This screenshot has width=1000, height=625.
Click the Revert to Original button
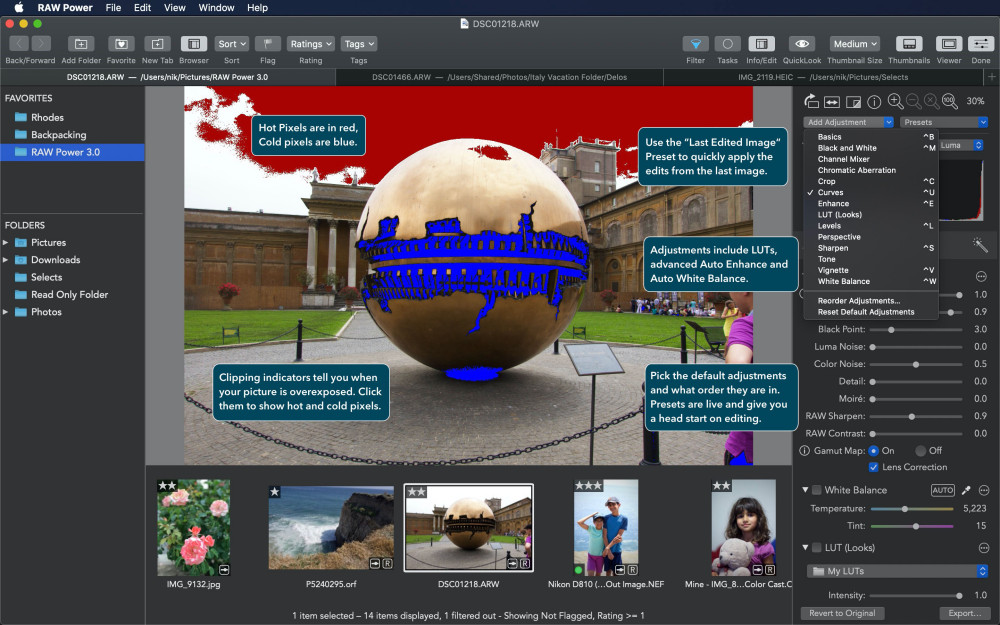(842, 614)
